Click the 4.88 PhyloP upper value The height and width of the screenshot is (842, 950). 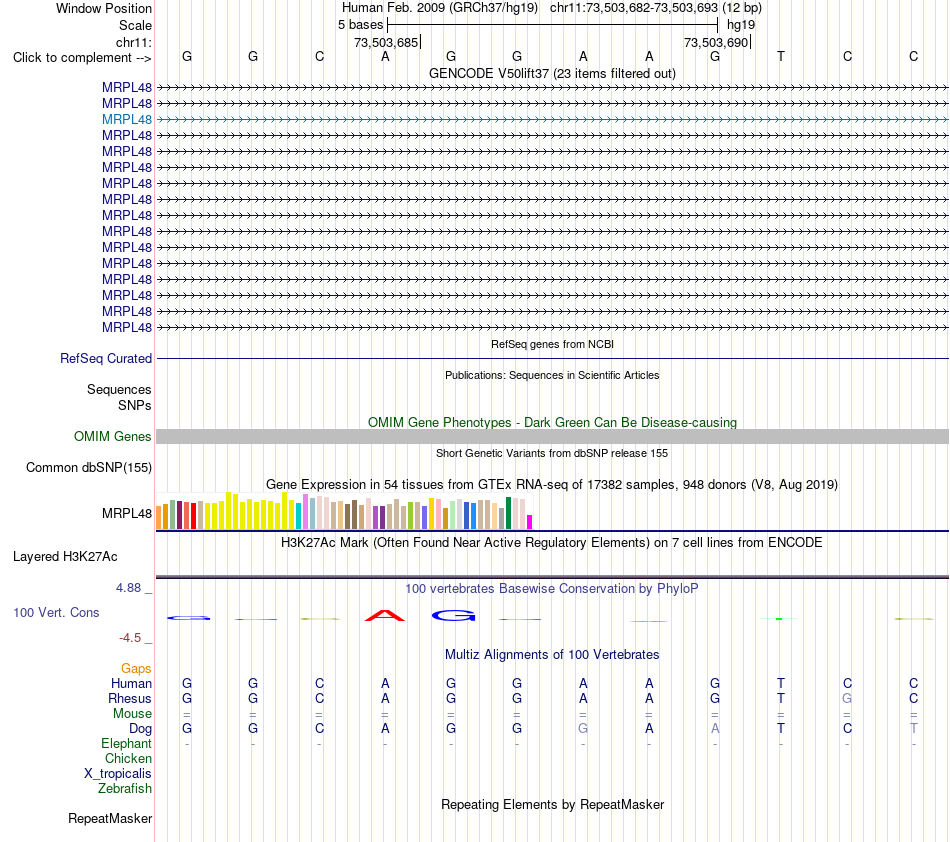click(128, 588)
